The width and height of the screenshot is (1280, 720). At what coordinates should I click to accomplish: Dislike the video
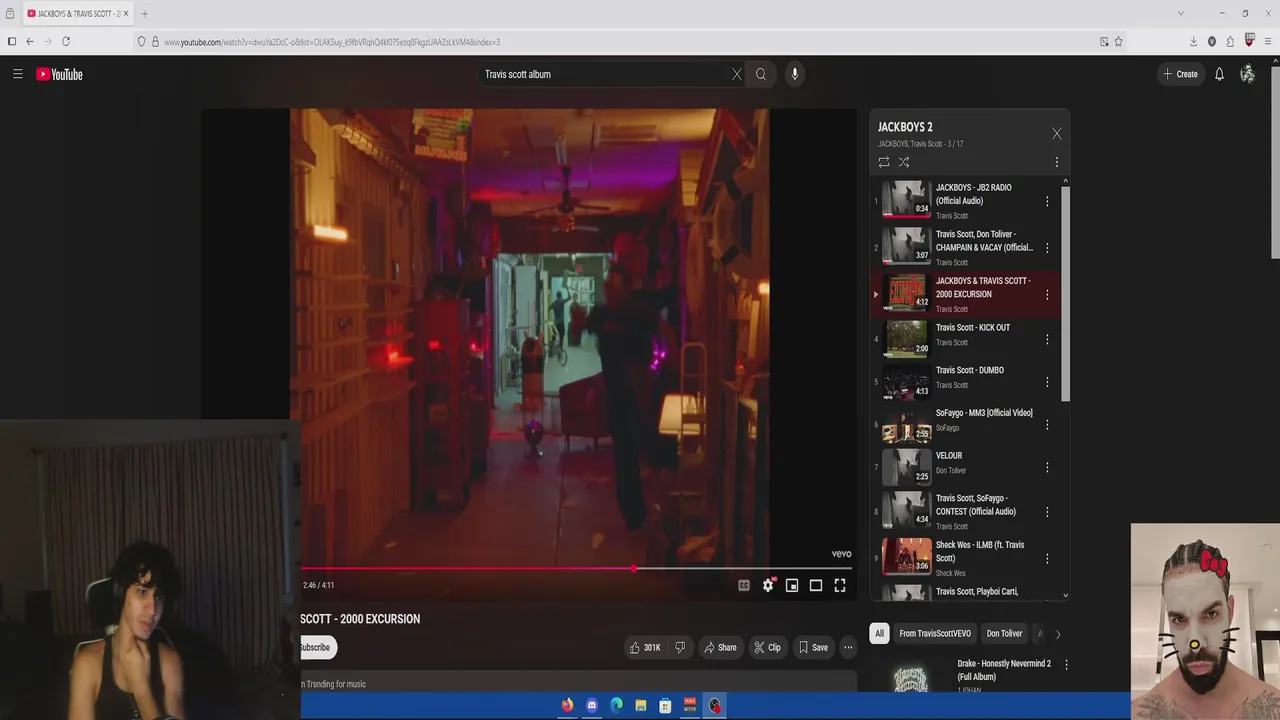[x=680, y=648]
